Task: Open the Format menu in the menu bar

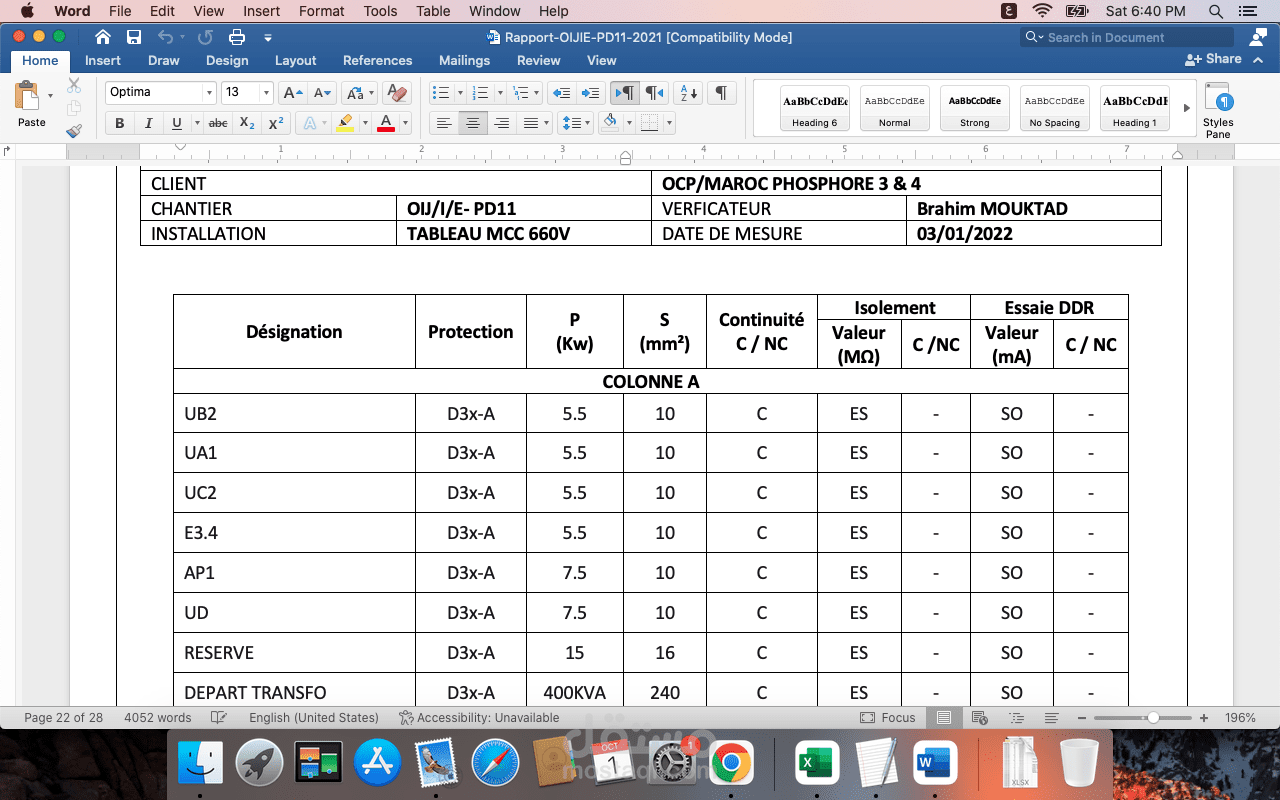Action: point(322,11)
